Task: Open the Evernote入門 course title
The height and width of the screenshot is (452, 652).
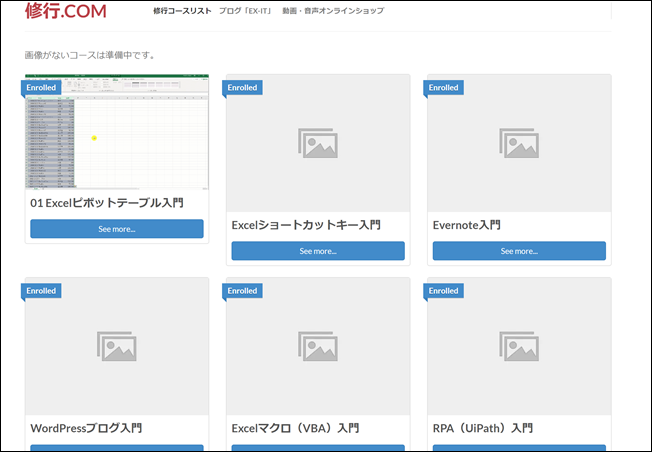Action: click(x=467, y=225)
